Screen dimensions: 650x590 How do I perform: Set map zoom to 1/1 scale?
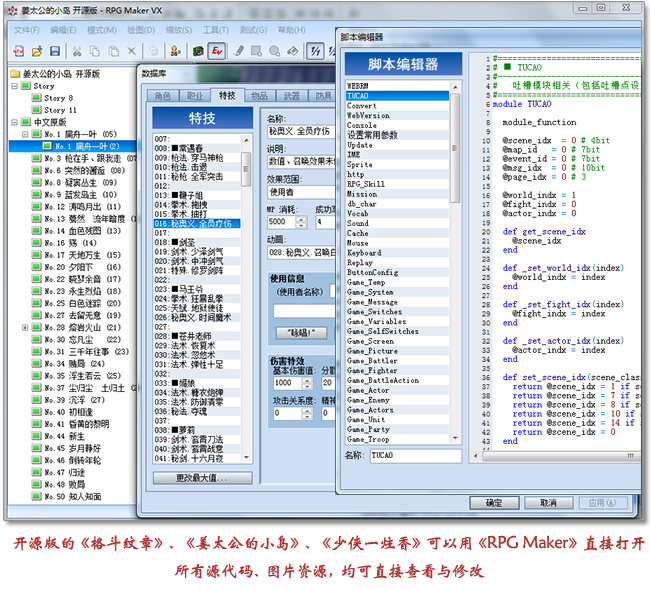(x=315, y=51)
